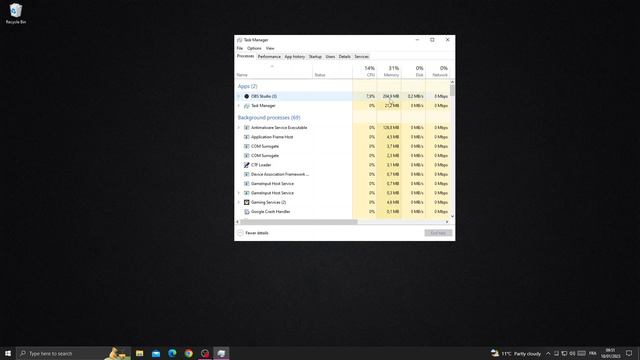Select the CTF Loader pen icon
The height and width of the screenshot is (360, 640).
tap(247, 165)
